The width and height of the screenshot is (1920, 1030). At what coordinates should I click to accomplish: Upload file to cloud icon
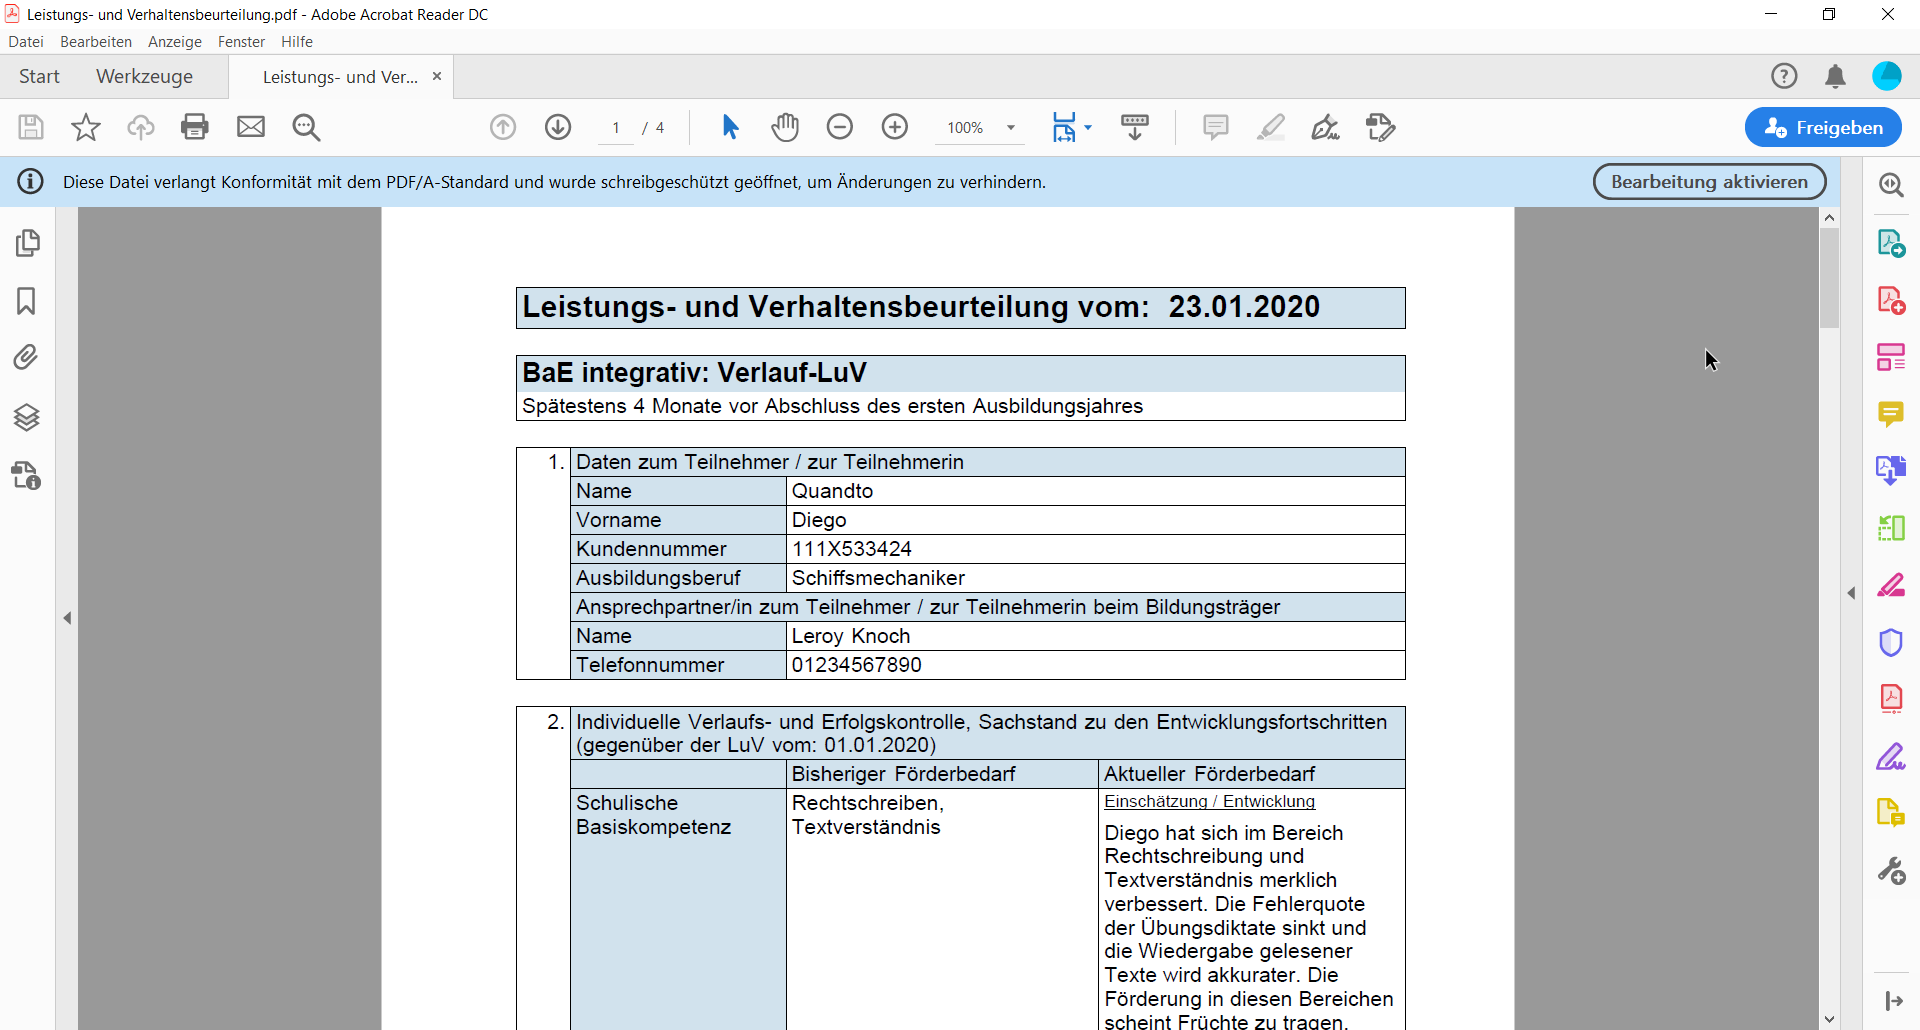[141, 127]
